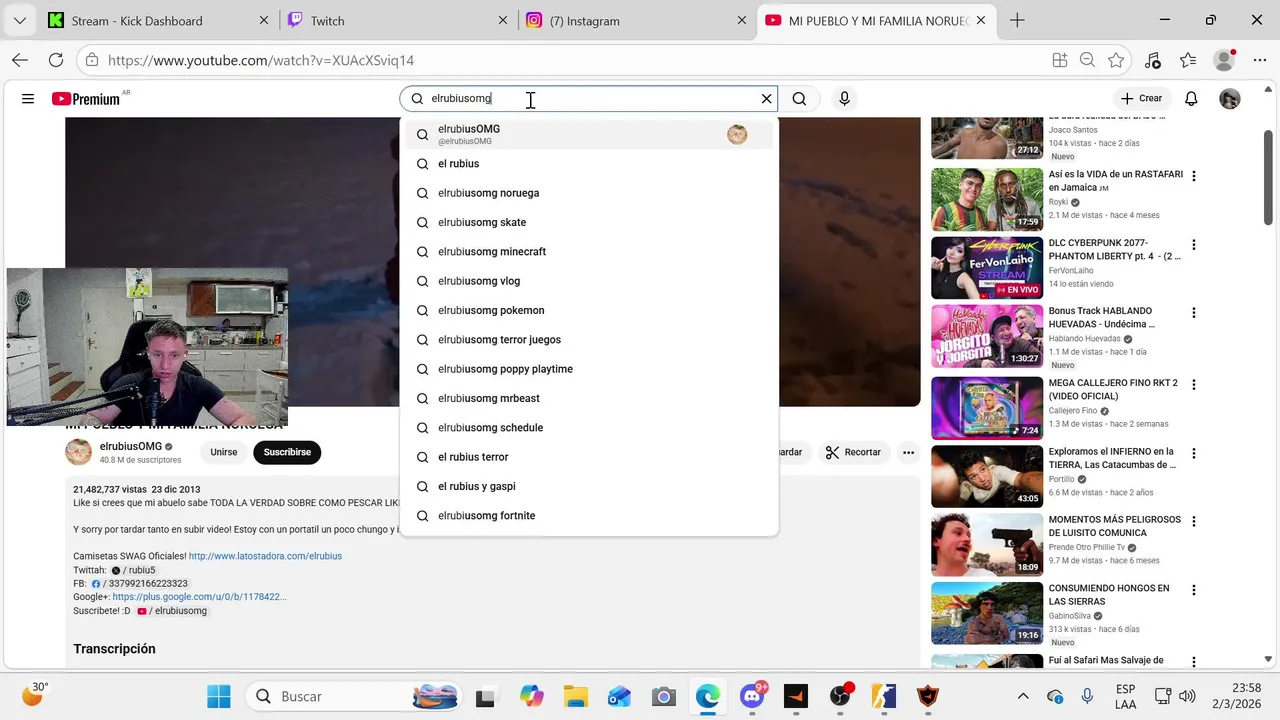This screenshot has height=720, width=1280.
Task: Open YouTube notifications bell
Action: [1191, 99]
